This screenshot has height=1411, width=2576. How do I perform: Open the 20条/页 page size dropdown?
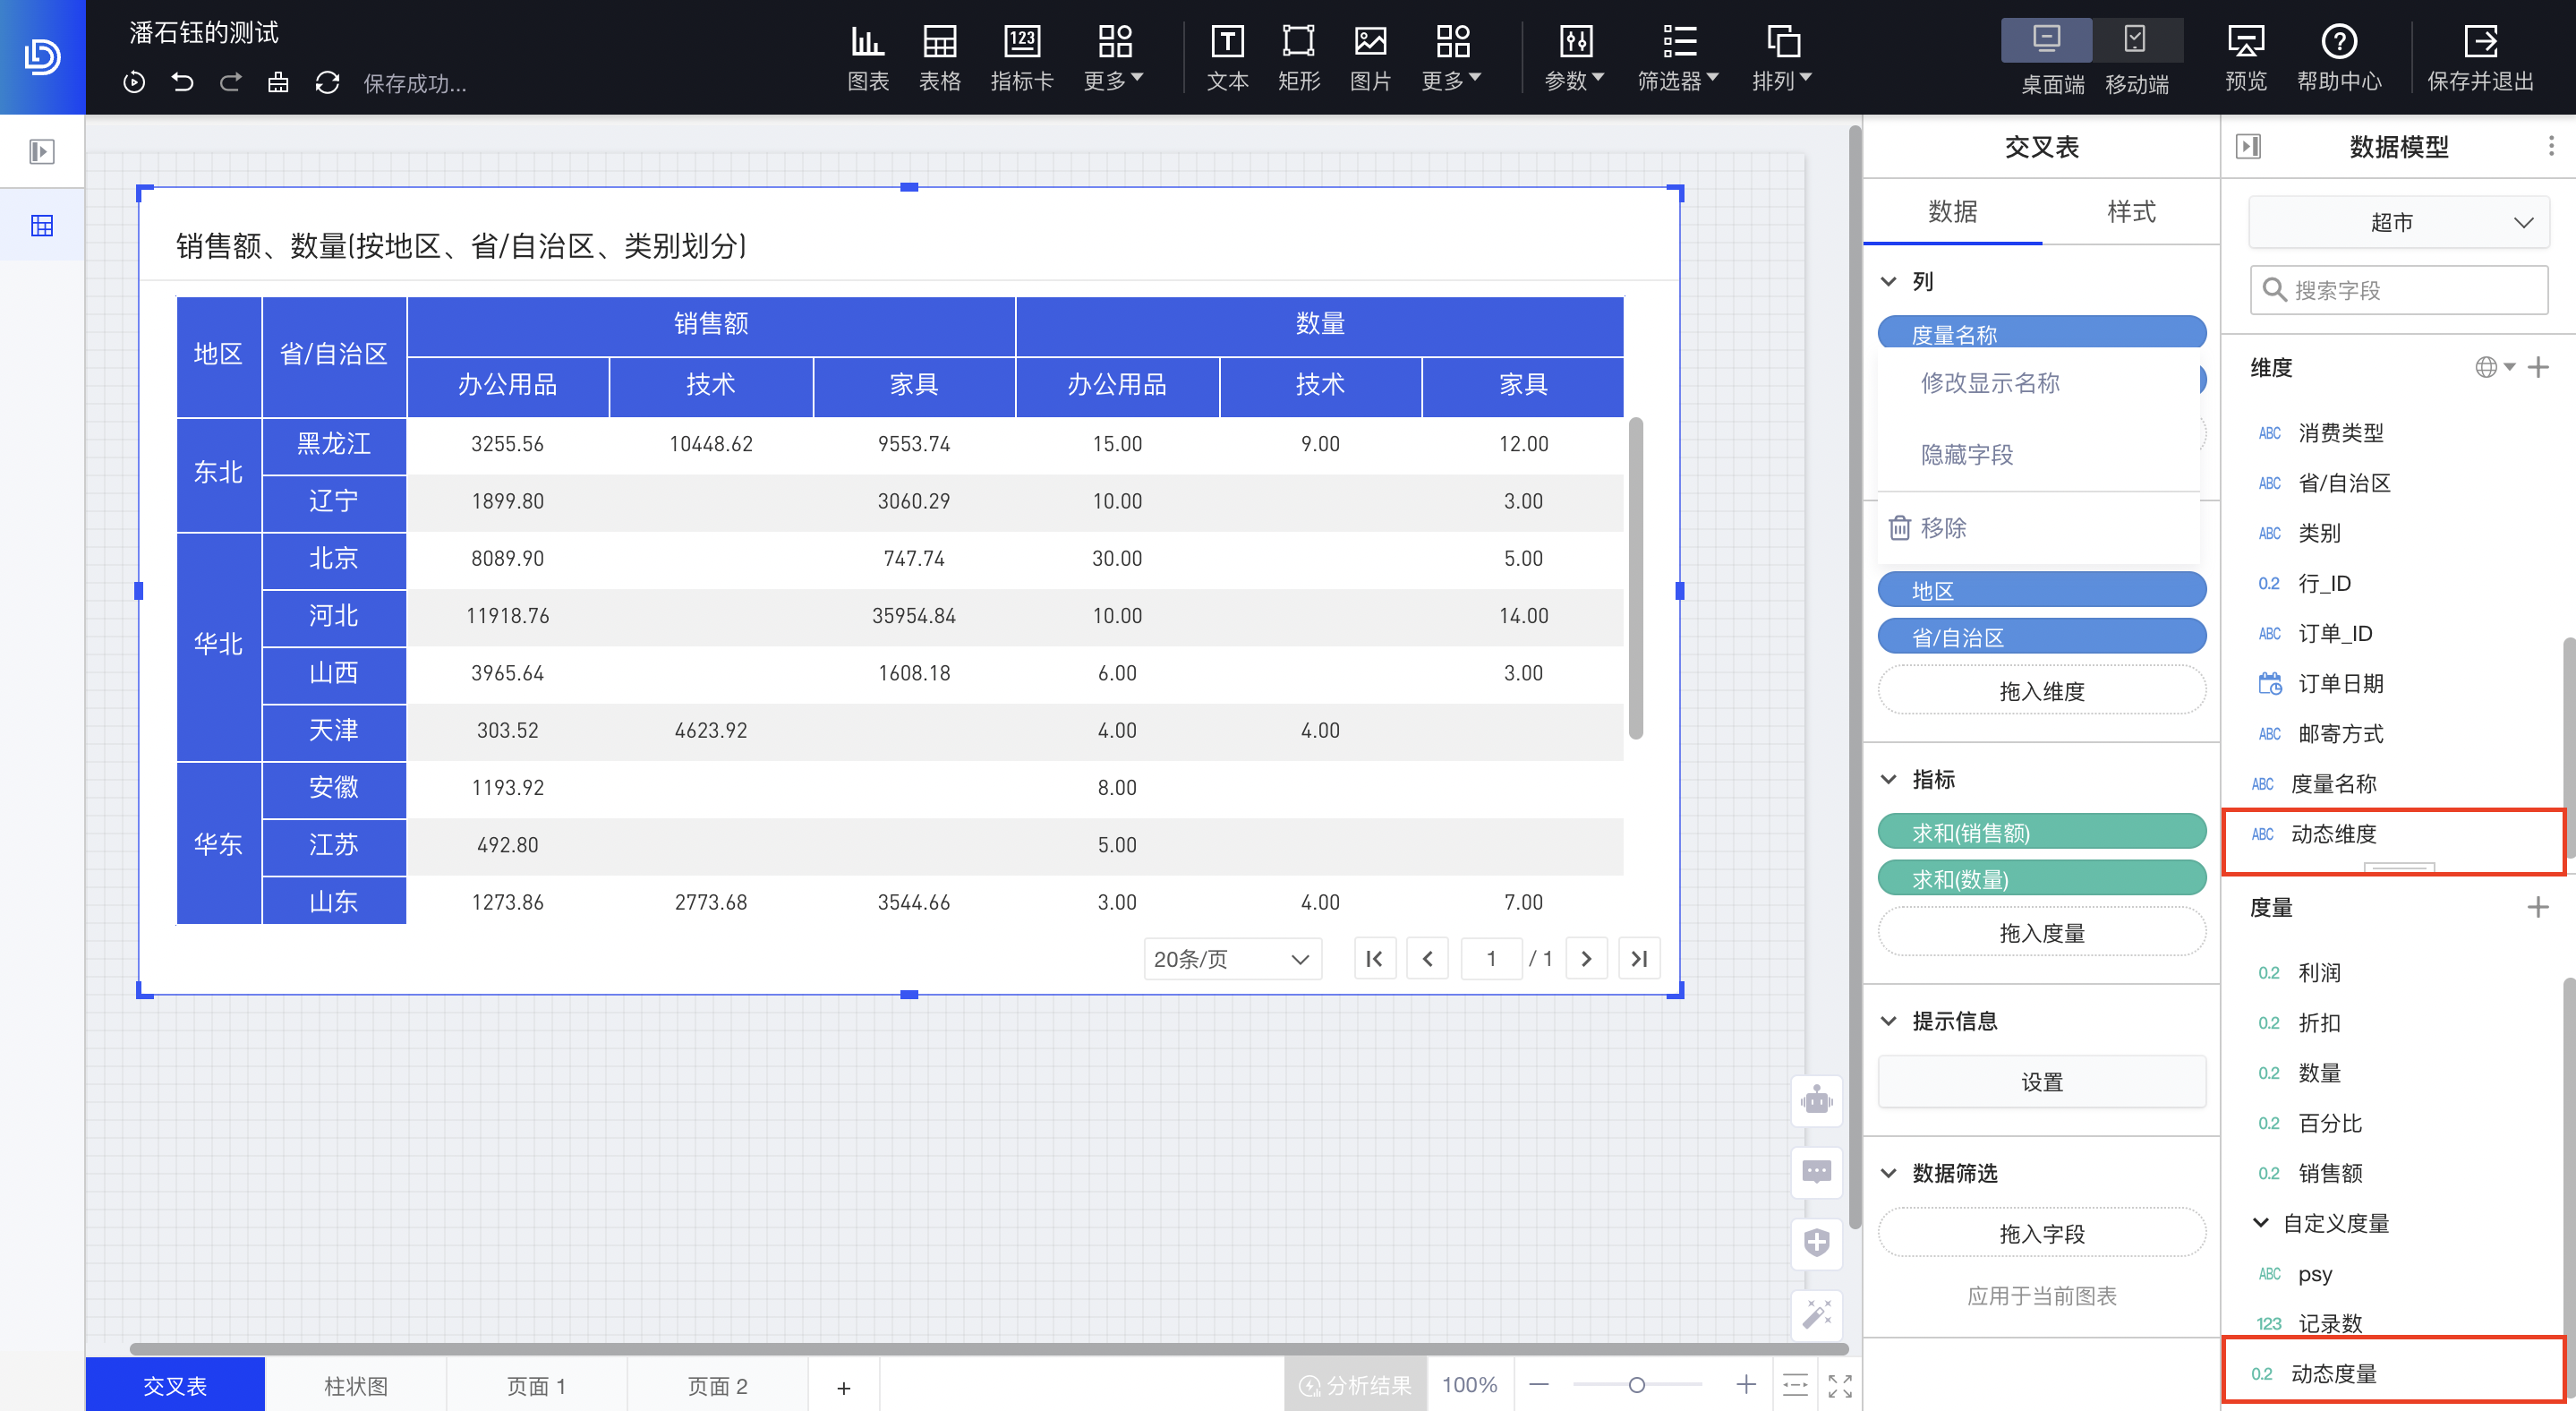click(x=1232, y=958)
